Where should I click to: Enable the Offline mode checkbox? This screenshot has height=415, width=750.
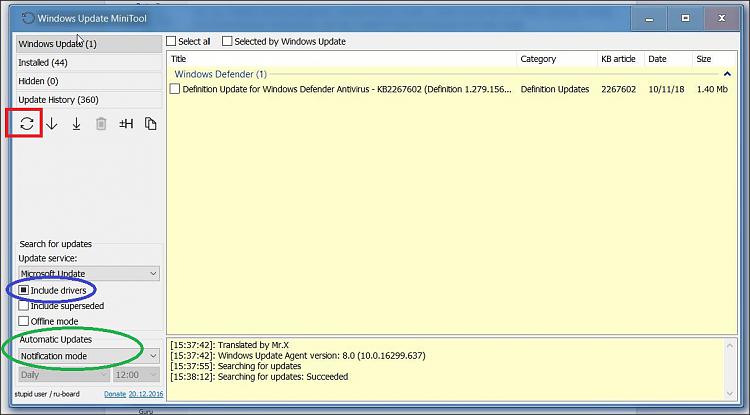tap(23, 321)
